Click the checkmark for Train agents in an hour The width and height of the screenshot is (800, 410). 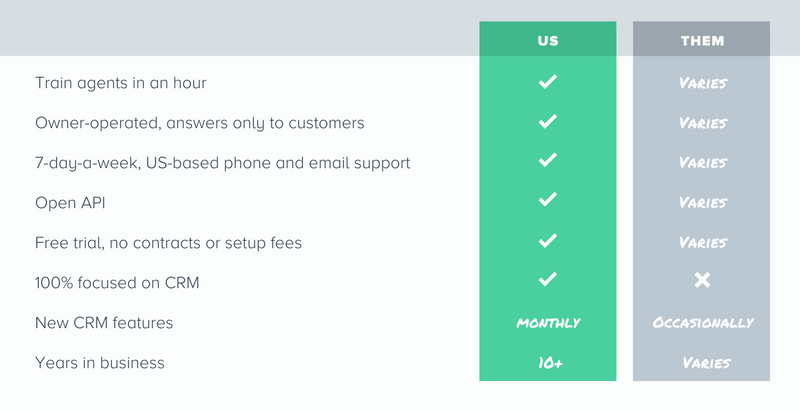pyautogui.click(x=547, y=82)
